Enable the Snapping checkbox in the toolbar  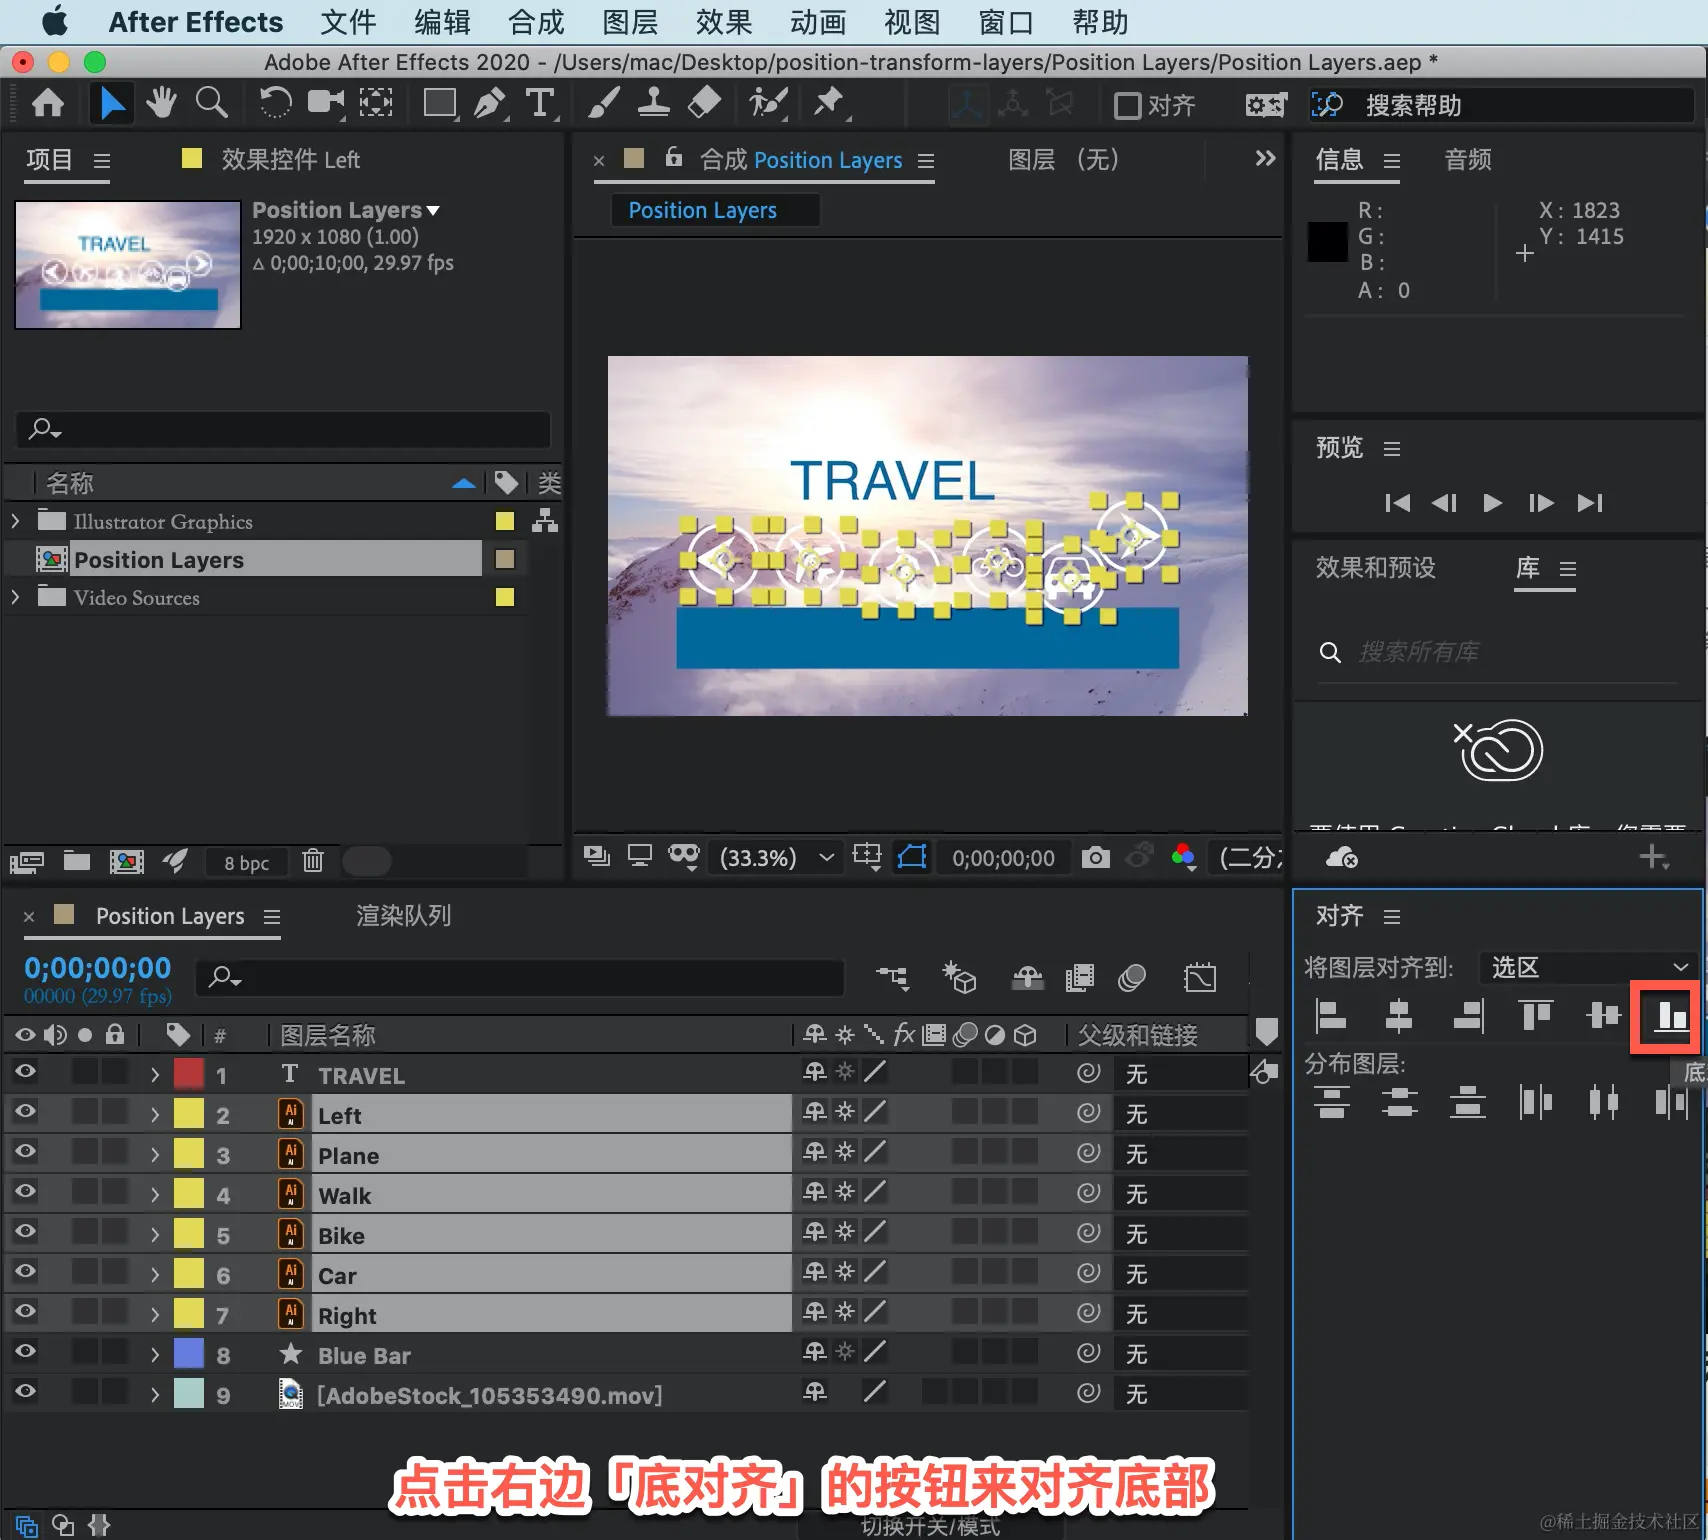1127,105
